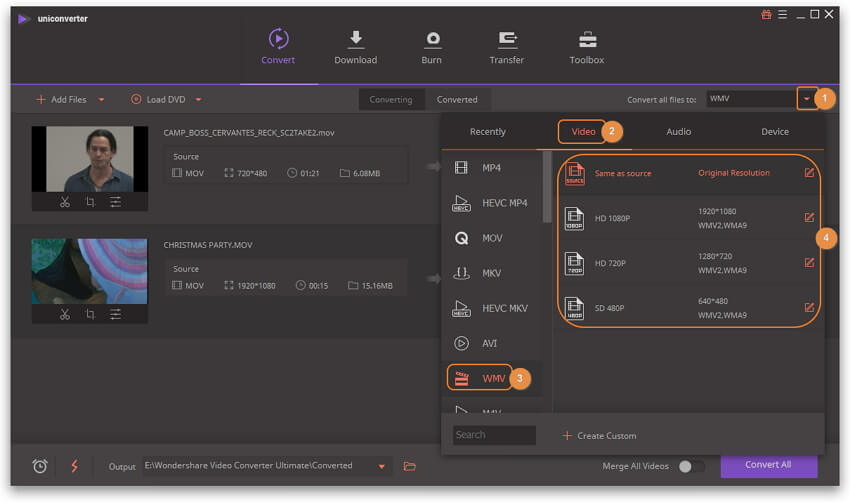Viewport: 850px width, 502px height.
Task: Click the Convert All button
Action: tap(767, 465)
